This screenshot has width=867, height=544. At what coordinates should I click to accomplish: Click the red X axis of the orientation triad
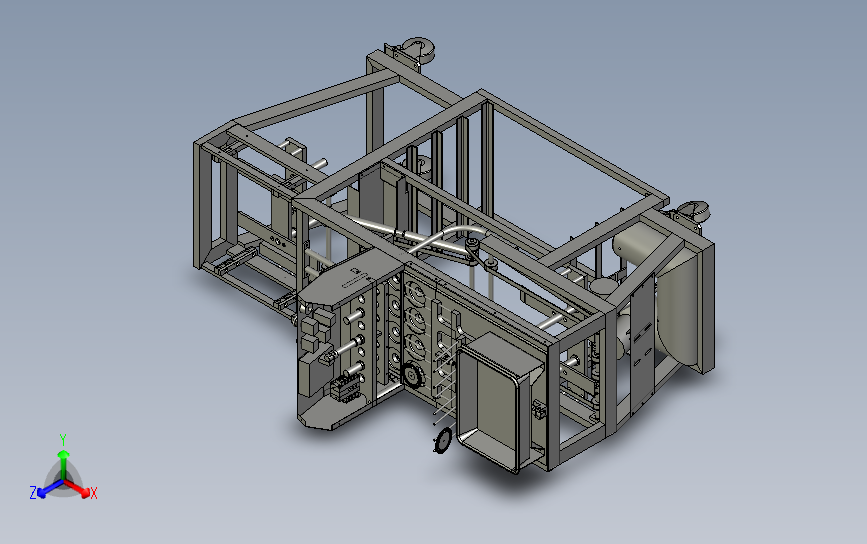79,488
